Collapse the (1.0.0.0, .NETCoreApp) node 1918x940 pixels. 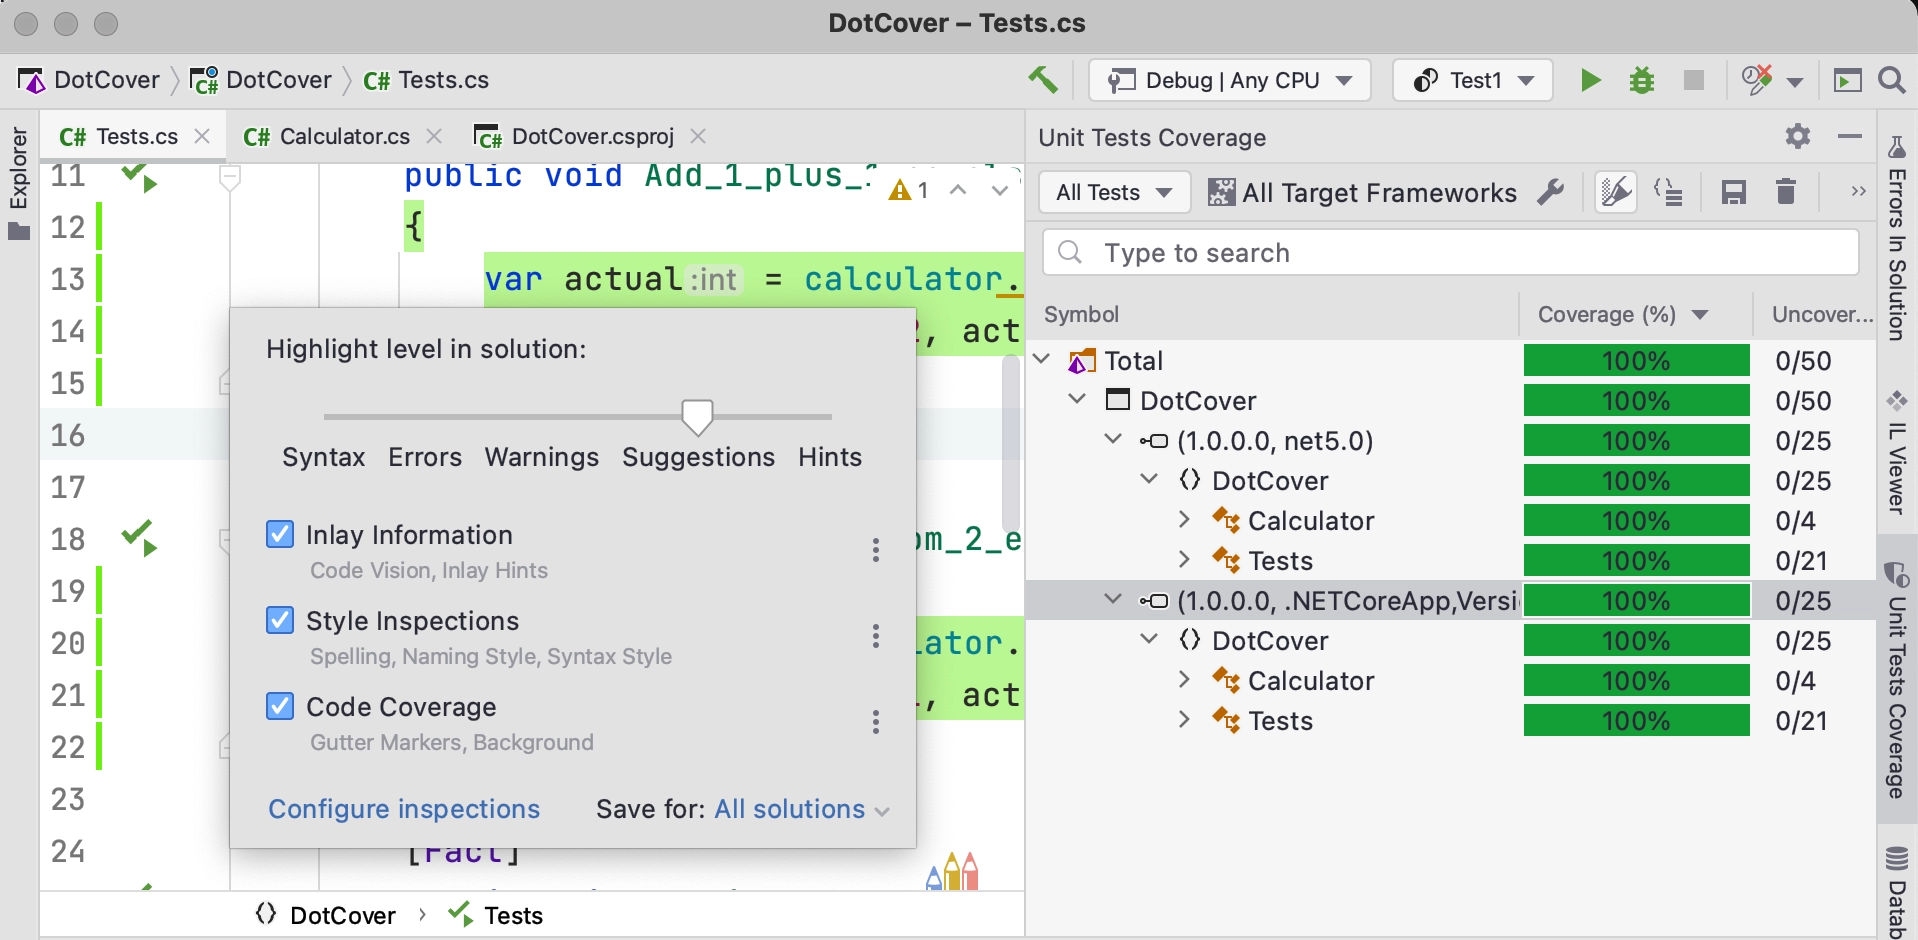tap(1113, 599)
